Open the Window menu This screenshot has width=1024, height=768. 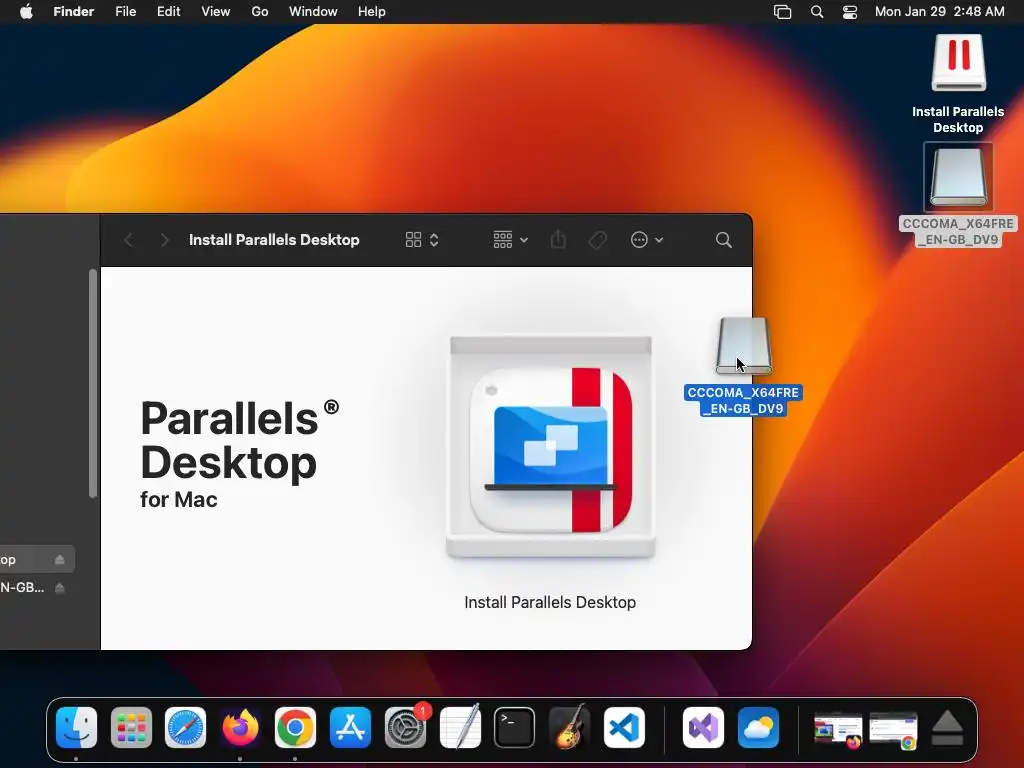click(x=313, y=12)
